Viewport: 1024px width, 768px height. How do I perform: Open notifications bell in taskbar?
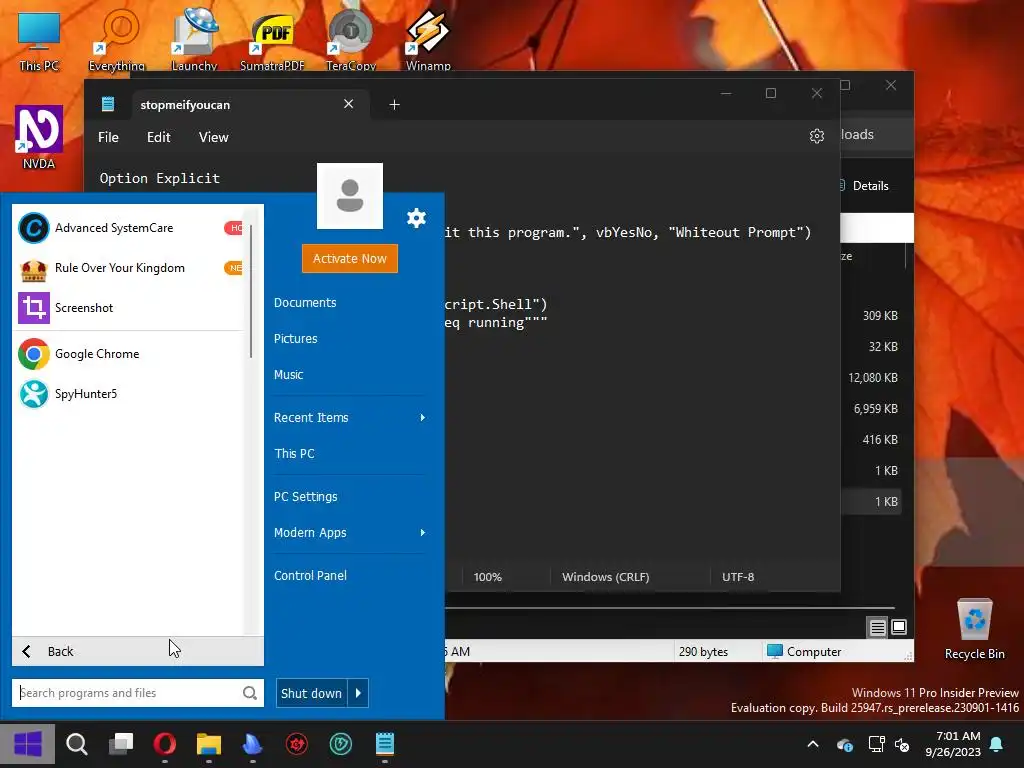click(x=997, y=744)
